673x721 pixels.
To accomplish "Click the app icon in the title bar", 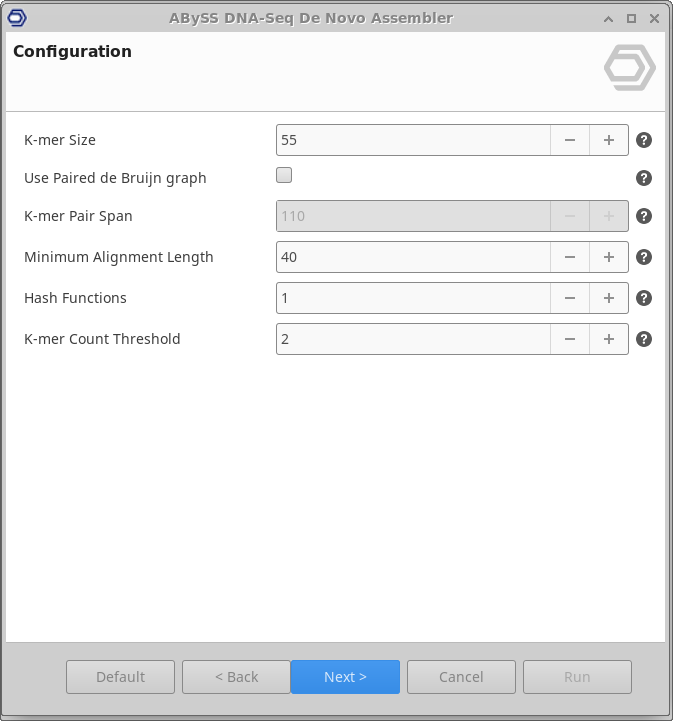I will tap(17, 18).
